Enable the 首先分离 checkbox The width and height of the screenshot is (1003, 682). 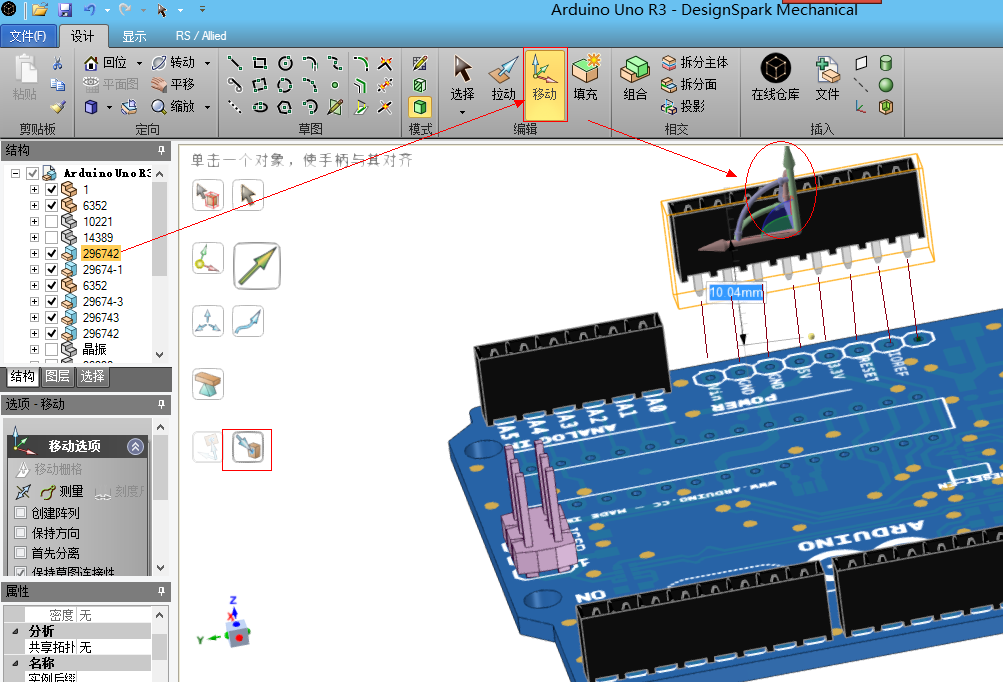[20, 552]
